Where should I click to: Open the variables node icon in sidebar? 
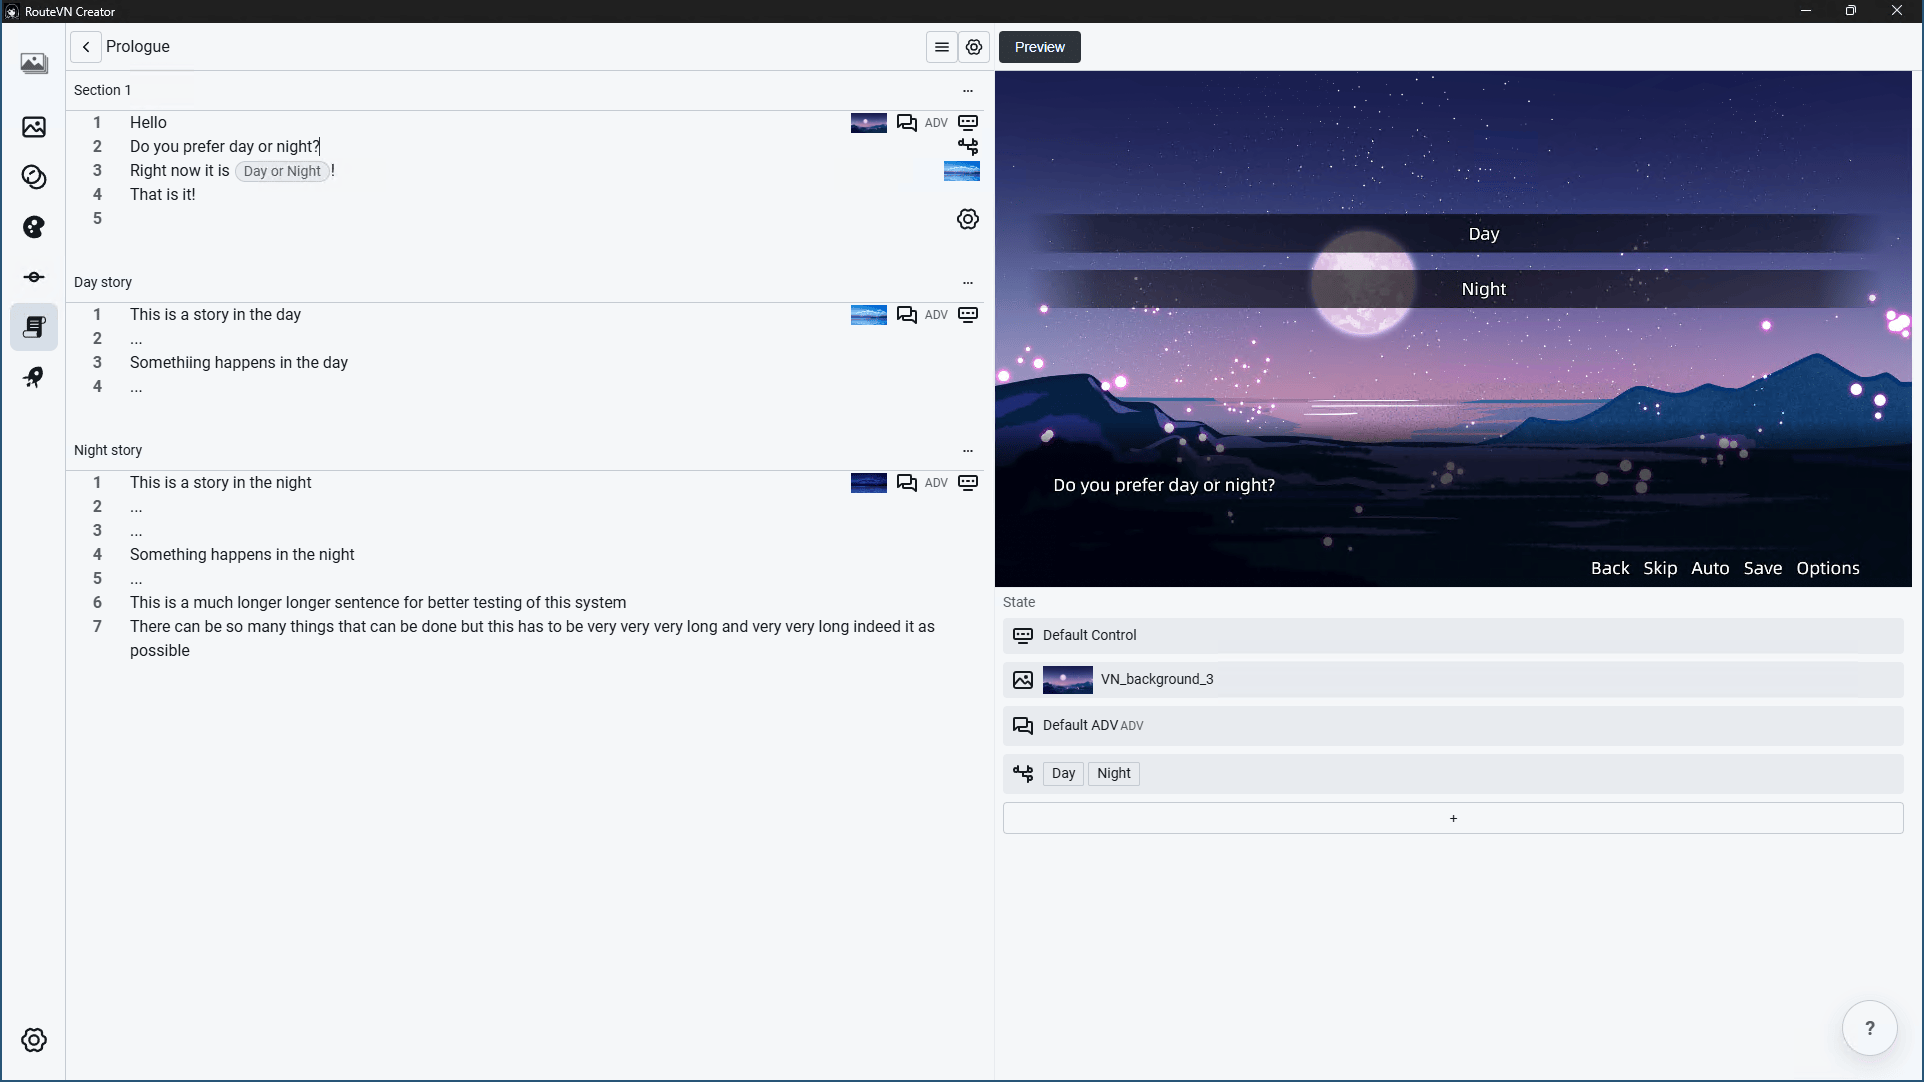pyautogui.click(x=34, y=277)
